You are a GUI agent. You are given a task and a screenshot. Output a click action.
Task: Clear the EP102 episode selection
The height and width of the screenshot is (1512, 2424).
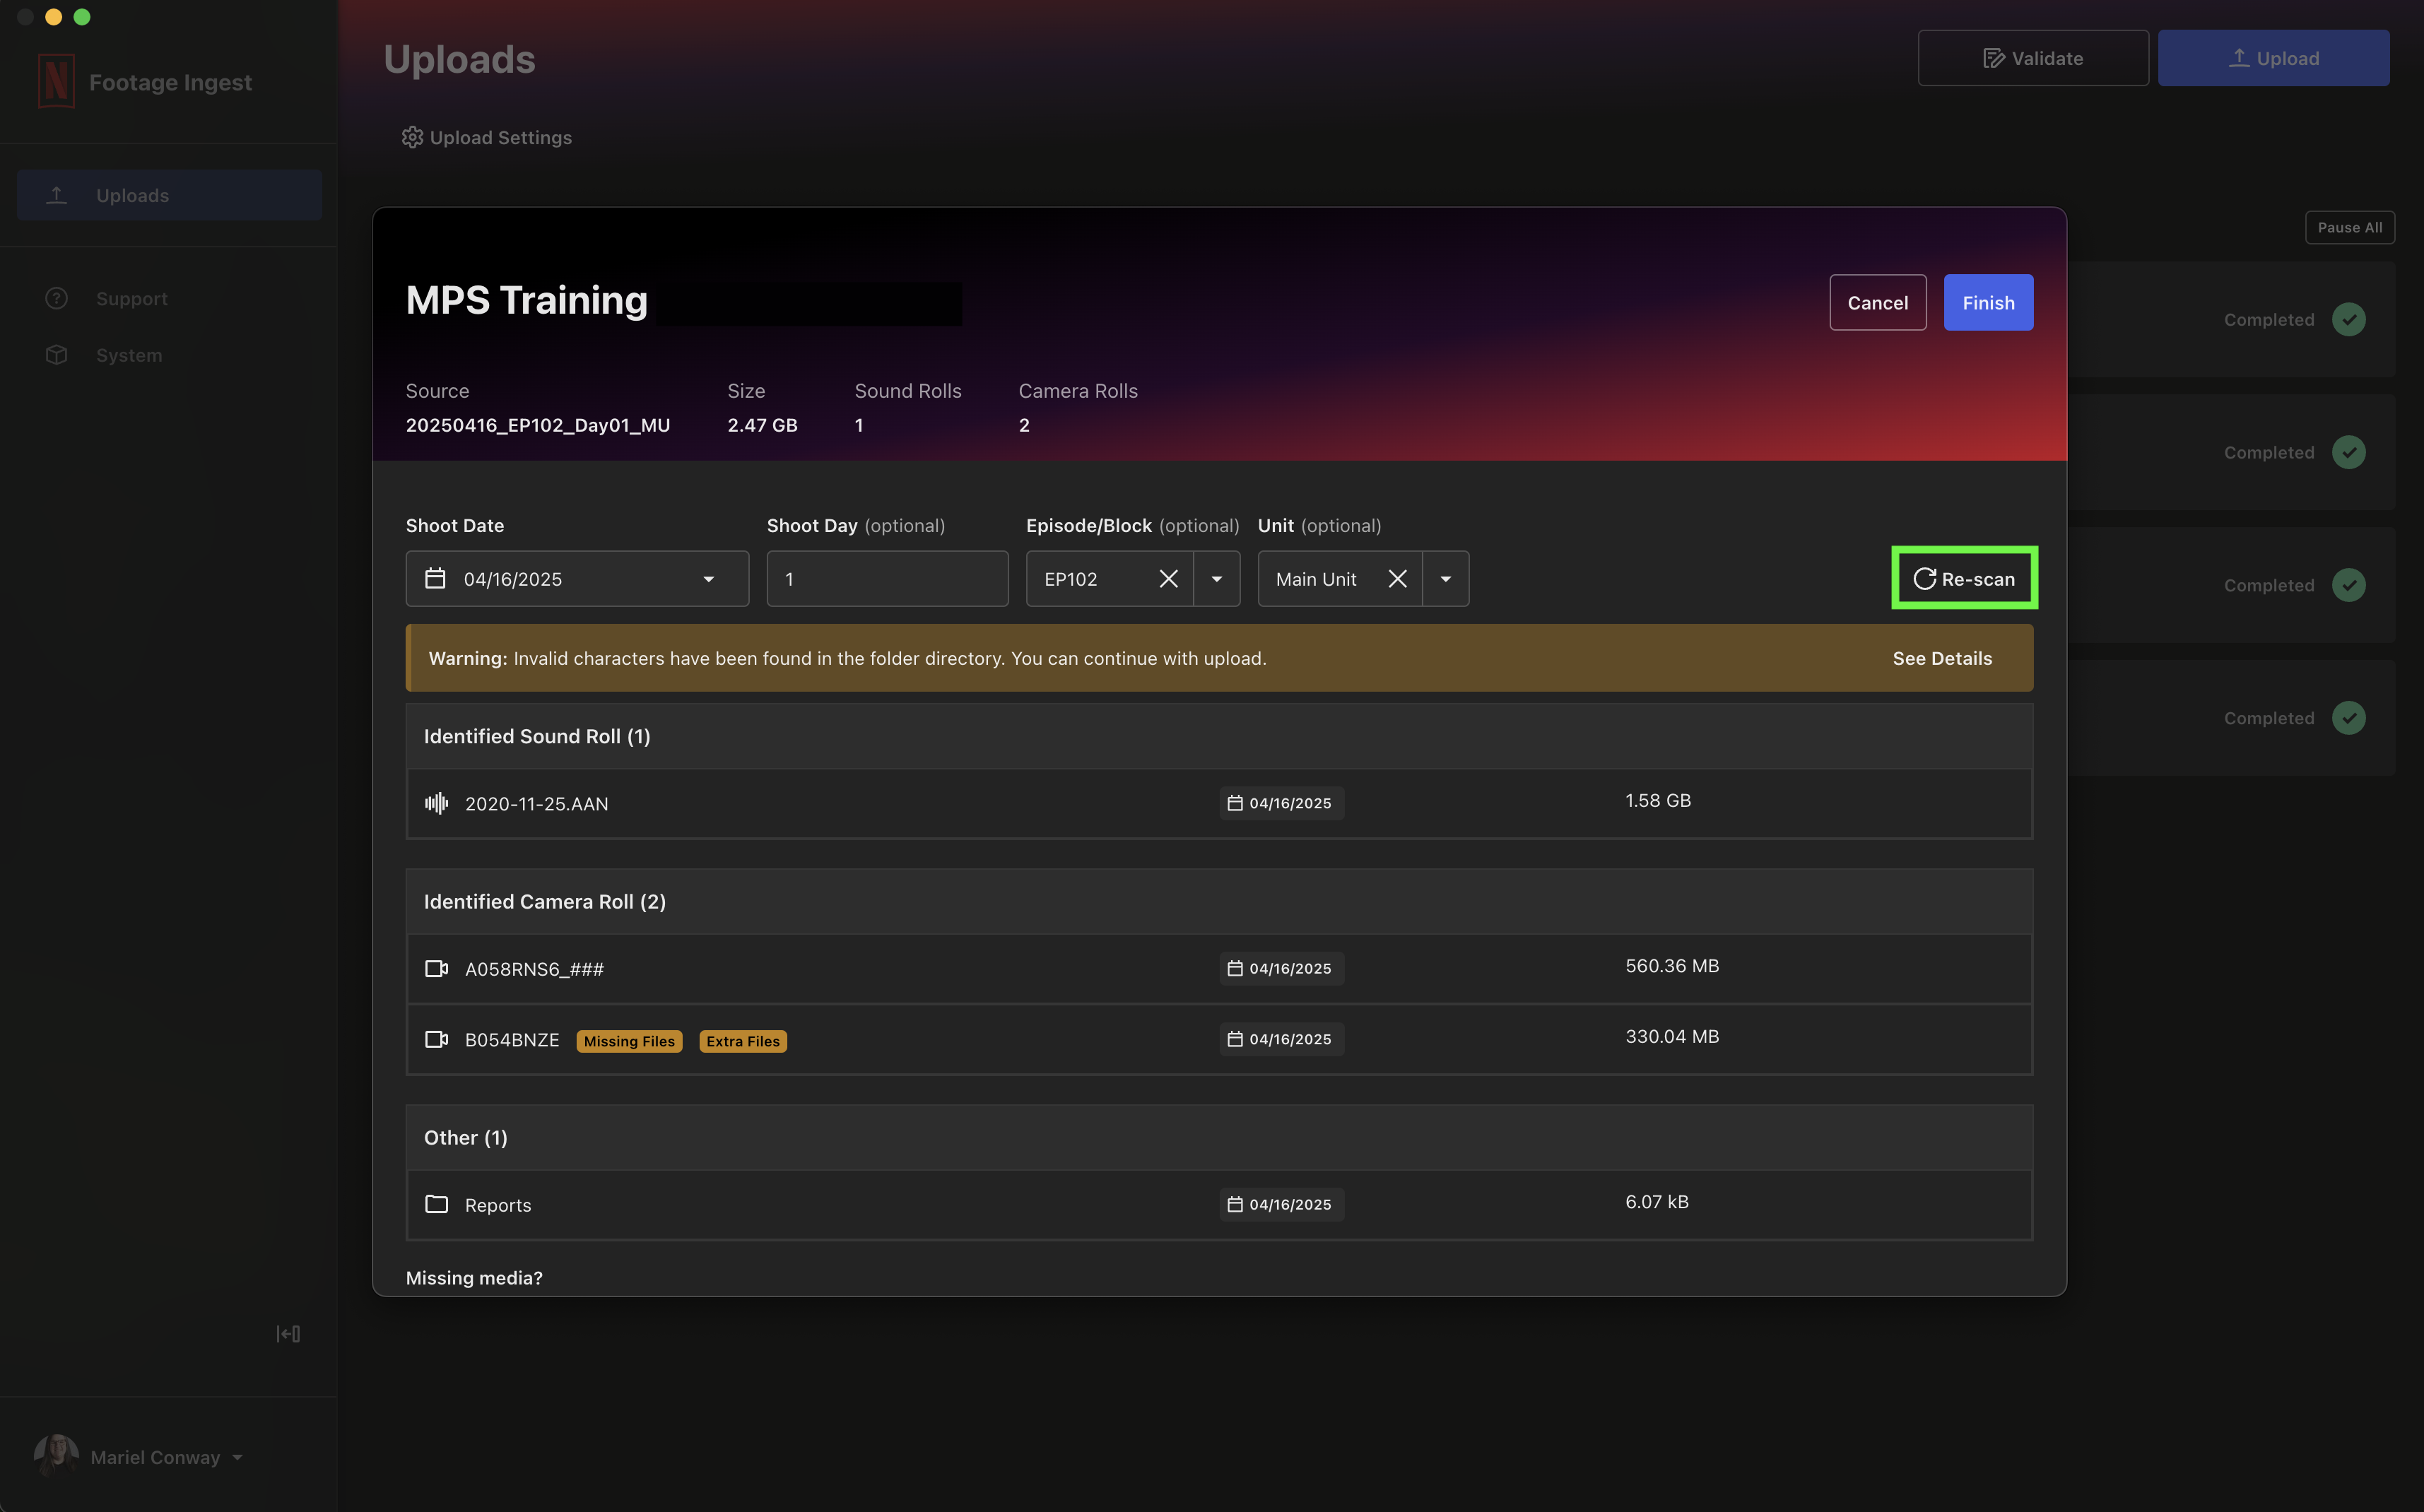click(x=1168, y=578)
